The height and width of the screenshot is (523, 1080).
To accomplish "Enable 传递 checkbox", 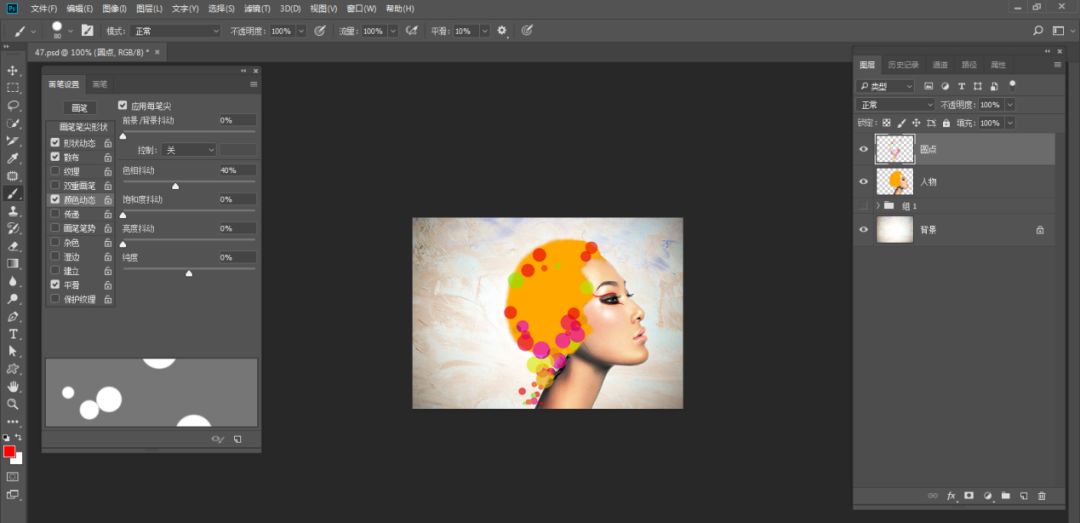I will coord(55,214).
